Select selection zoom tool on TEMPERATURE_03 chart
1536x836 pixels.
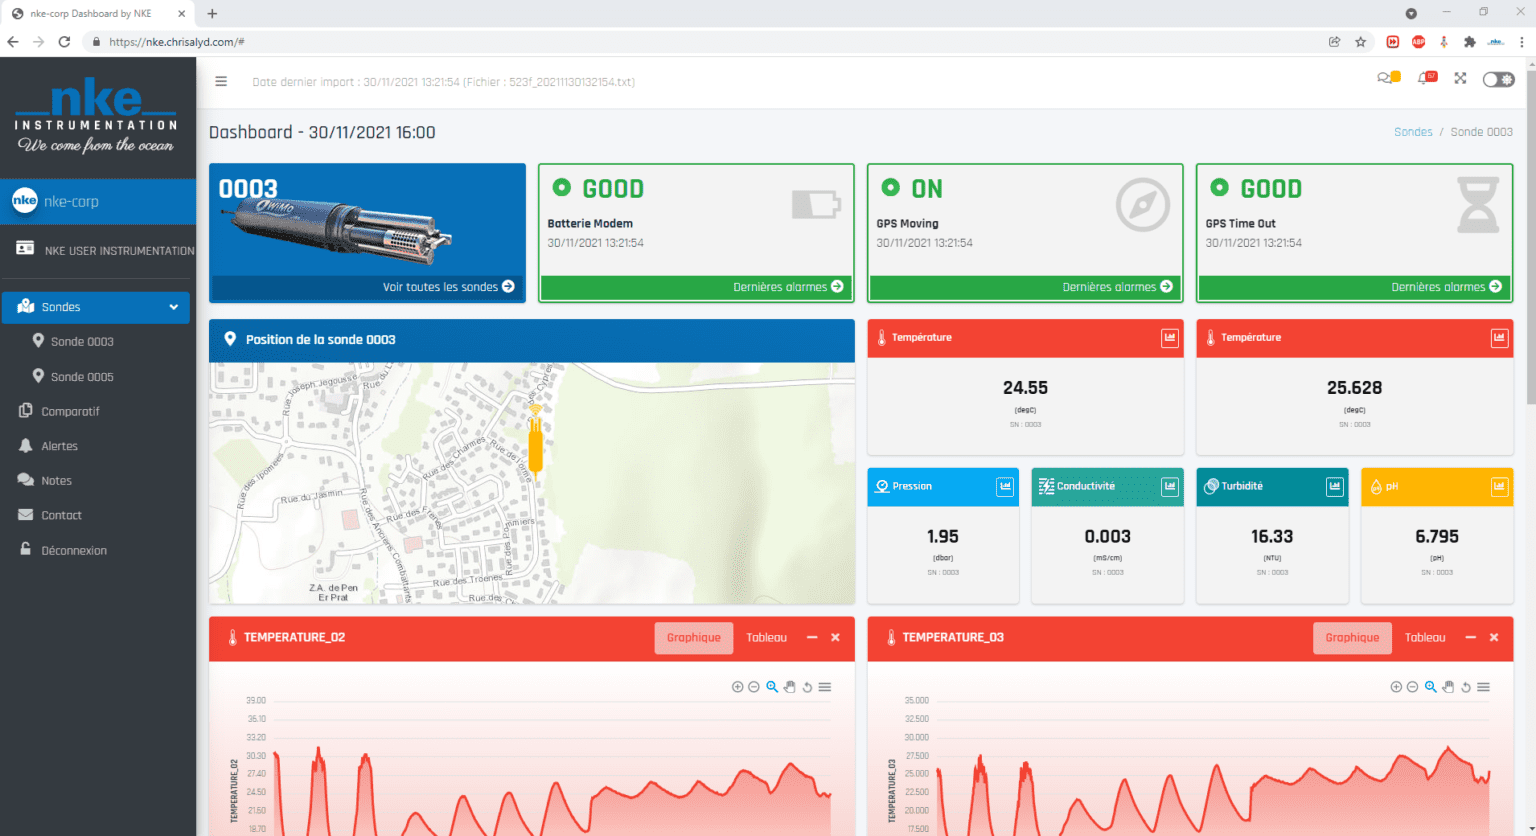click(x=1431, y=687)
